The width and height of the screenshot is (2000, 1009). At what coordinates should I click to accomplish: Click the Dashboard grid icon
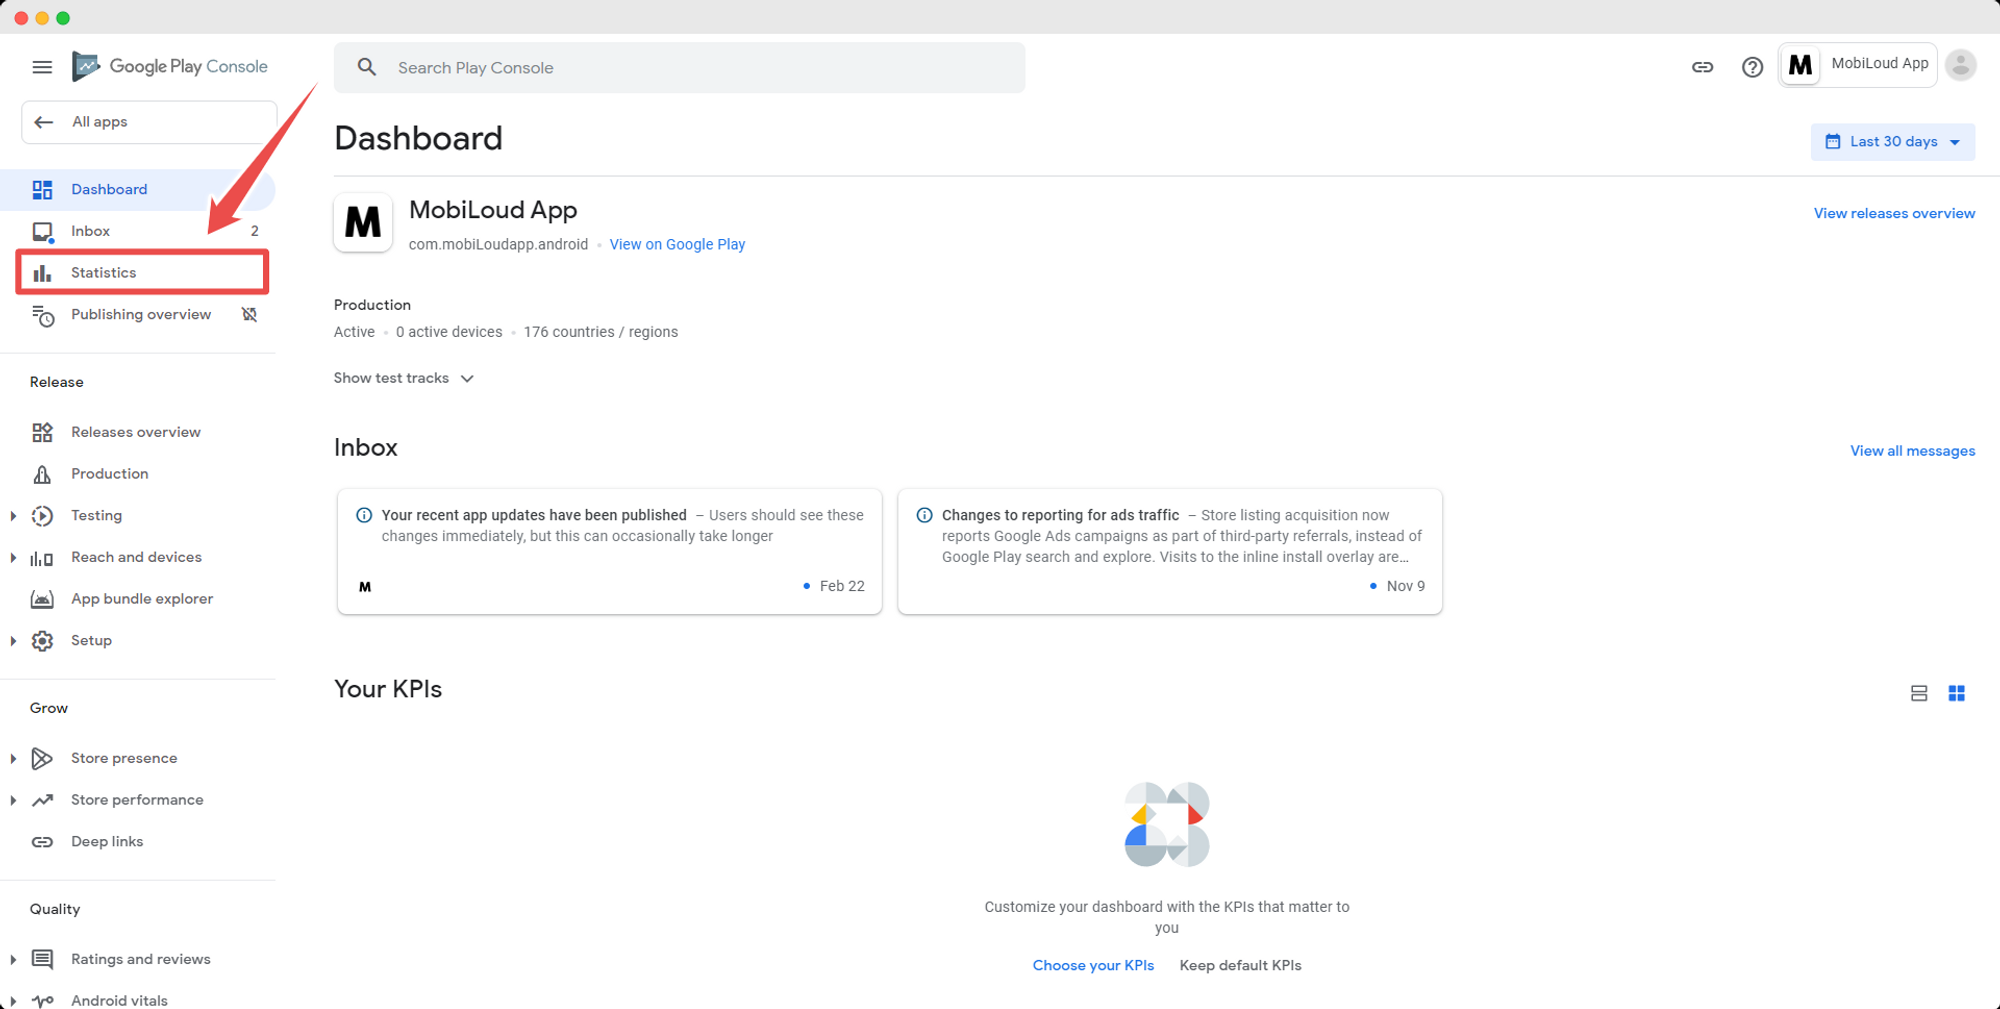coord(42,189)
